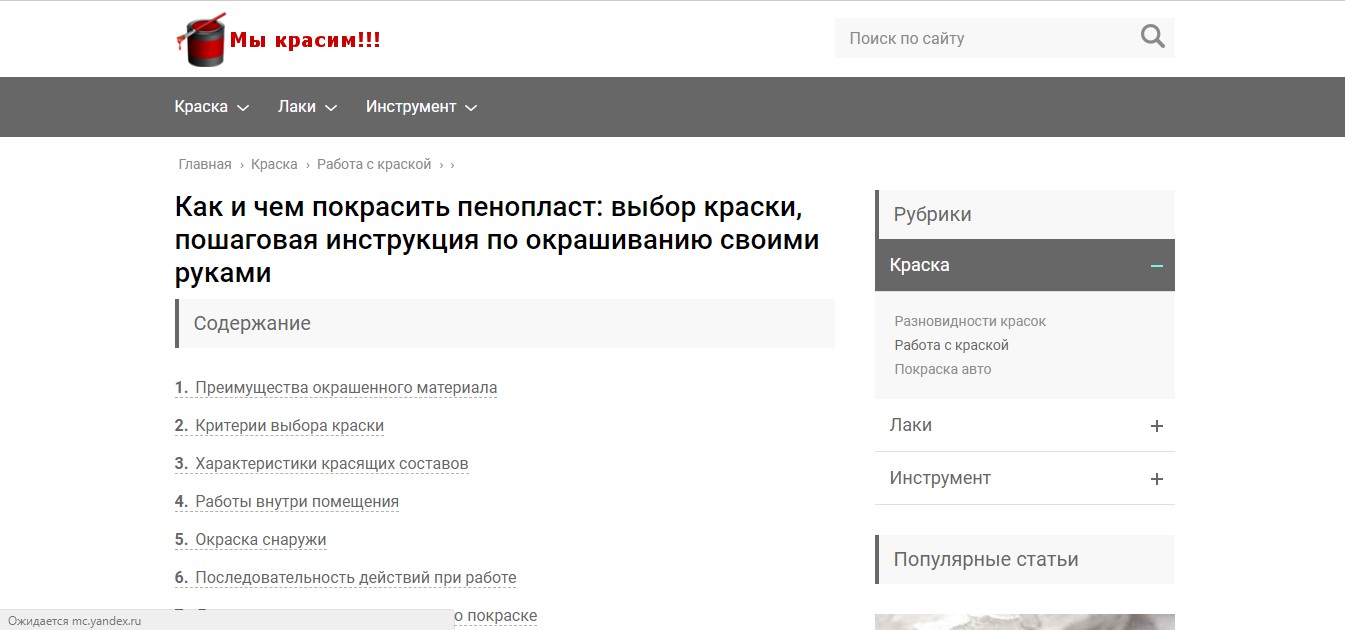Click the article title heading
Screen dimensions: 1345x630
pos(497,241)
